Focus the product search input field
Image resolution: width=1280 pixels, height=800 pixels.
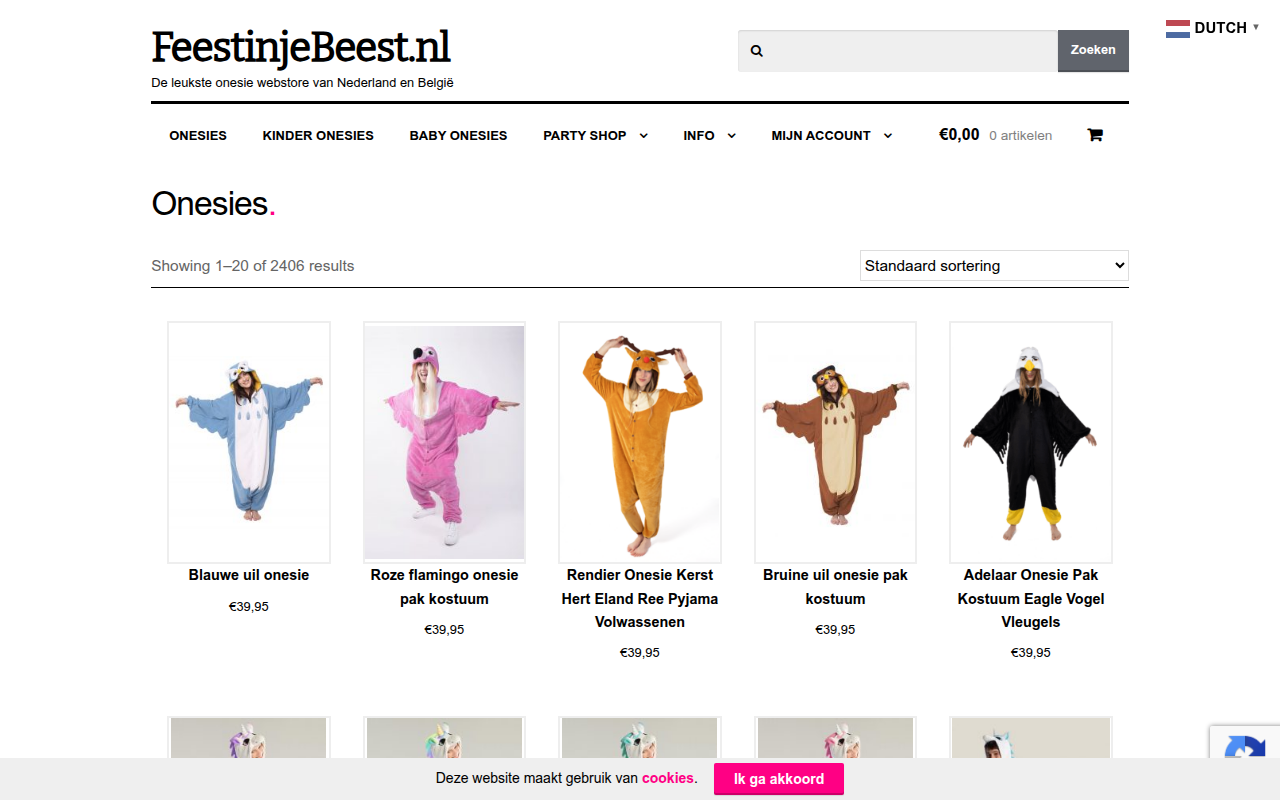pos(898,51)
